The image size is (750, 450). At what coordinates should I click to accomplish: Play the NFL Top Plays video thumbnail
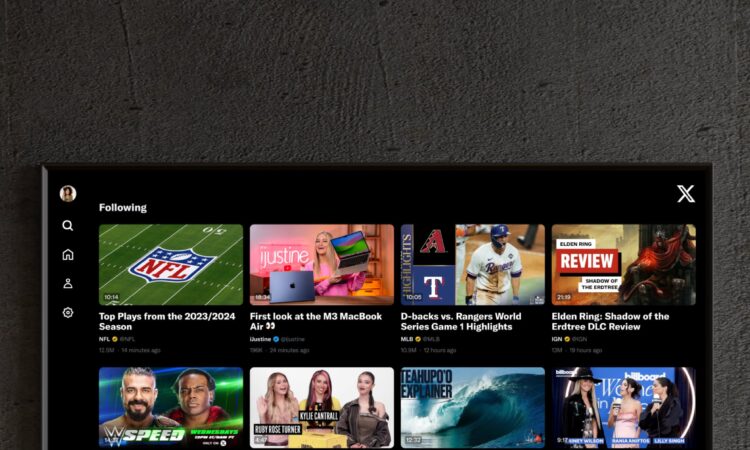[x=171, y=264]
